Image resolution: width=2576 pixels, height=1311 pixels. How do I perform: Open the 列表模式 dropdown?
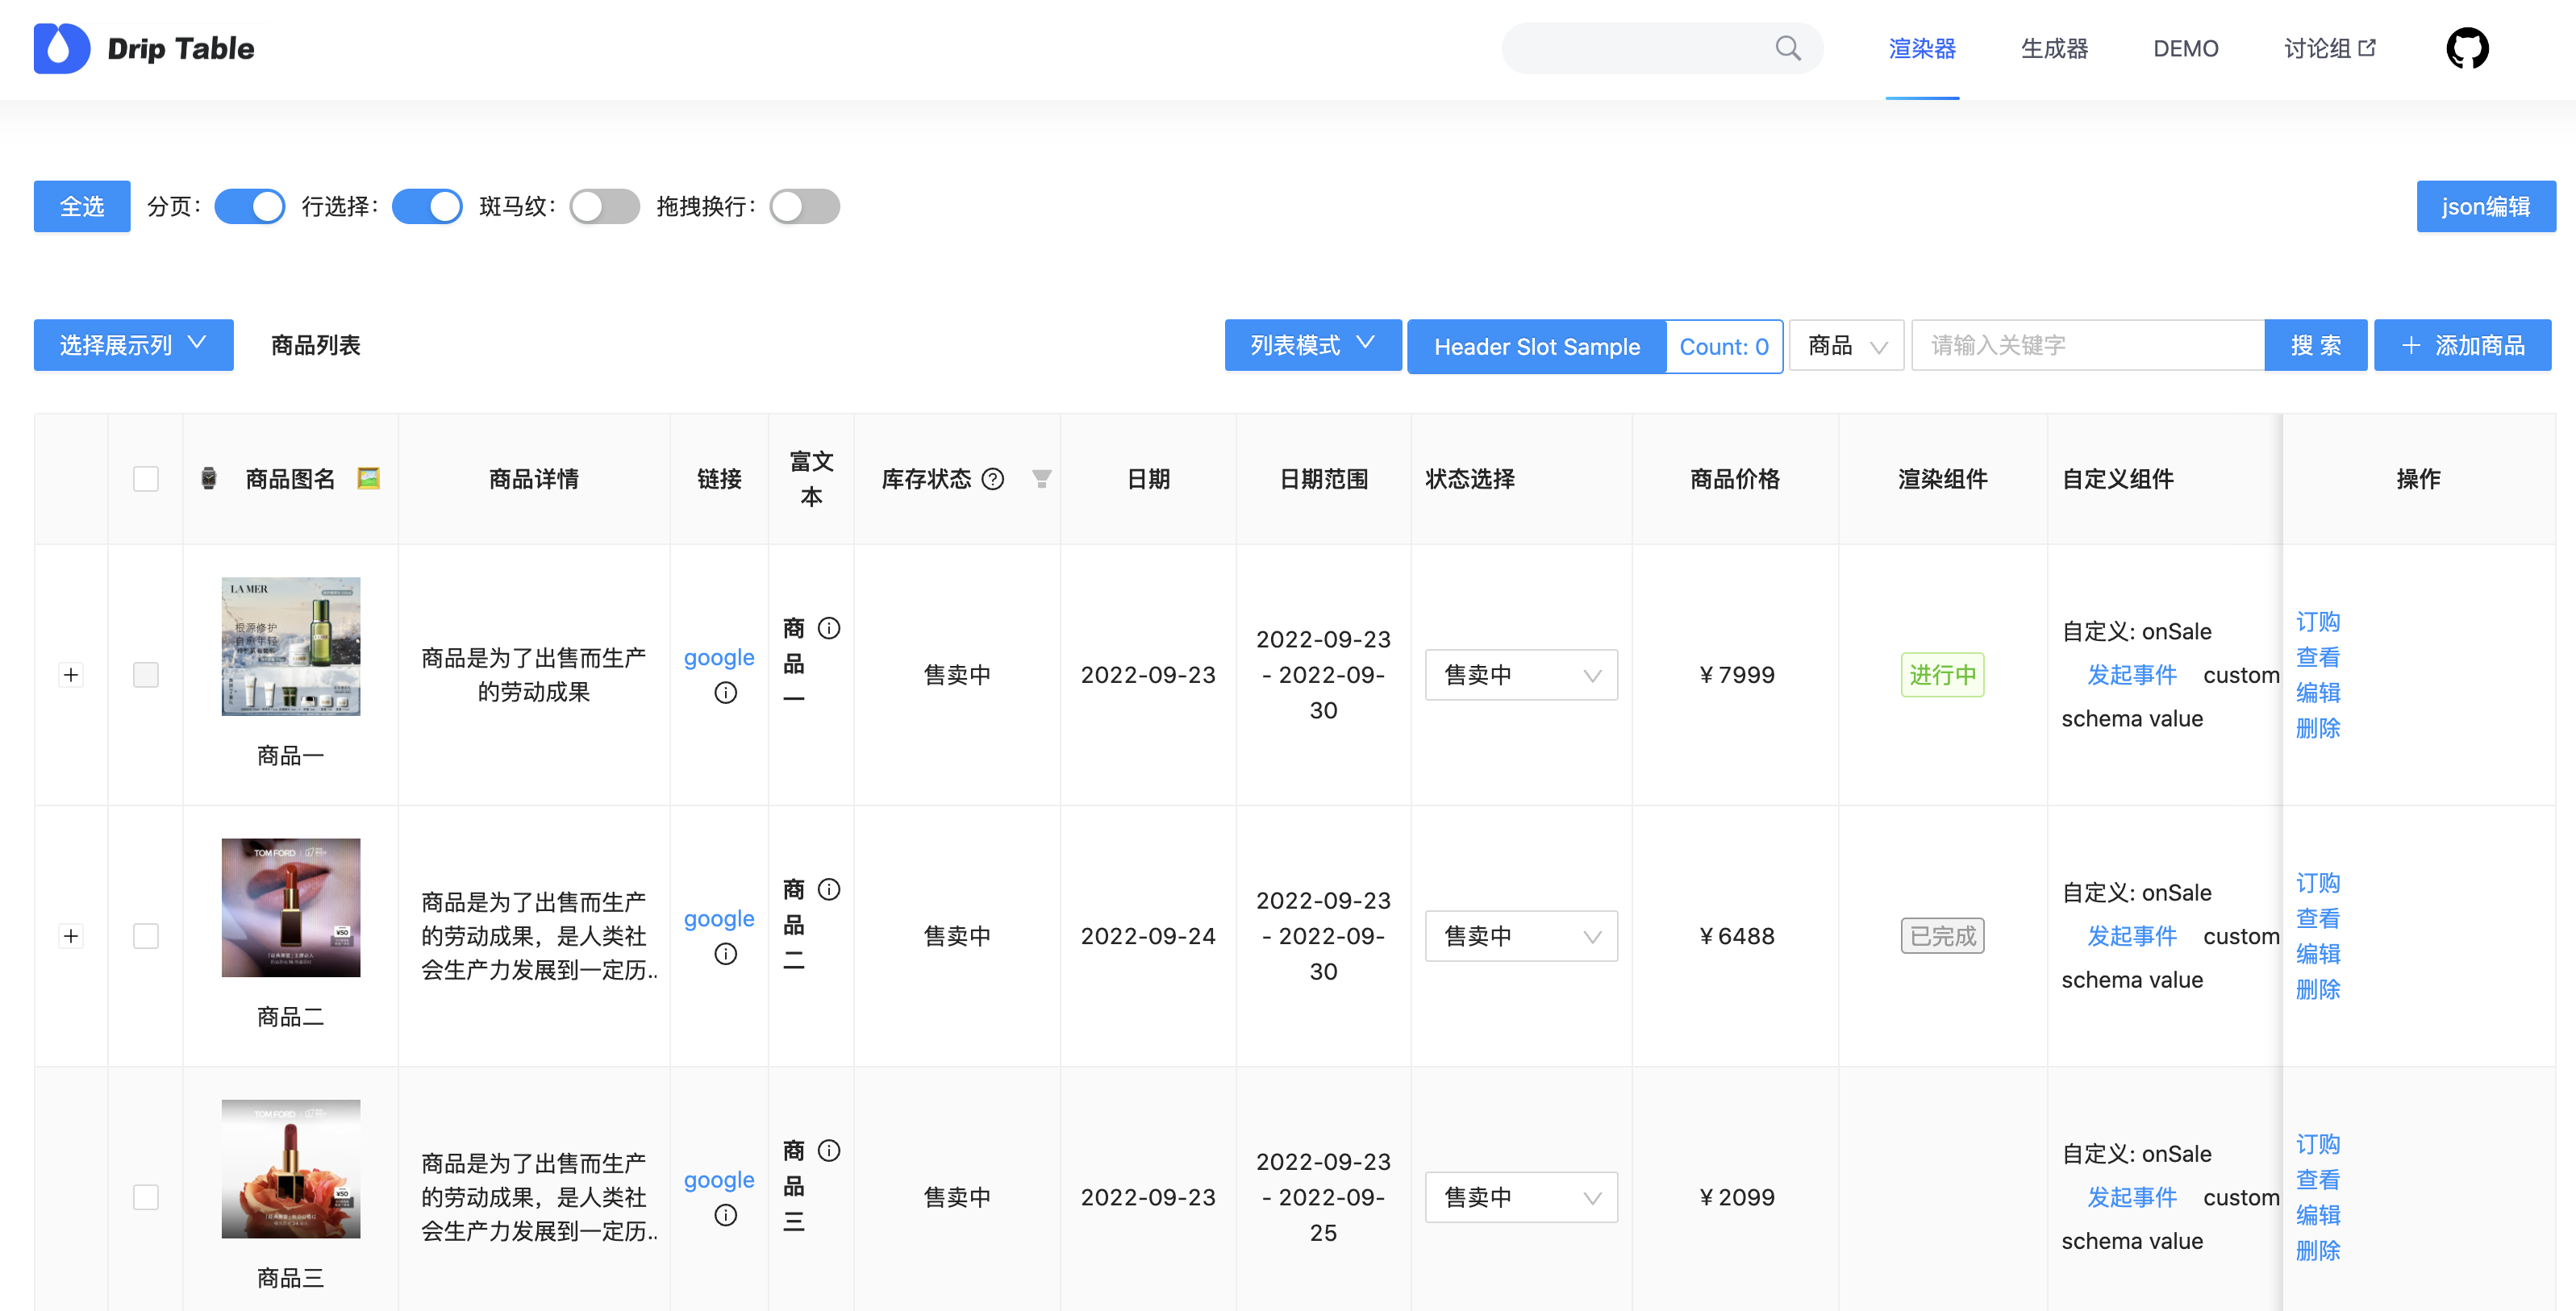point(1312,345)
